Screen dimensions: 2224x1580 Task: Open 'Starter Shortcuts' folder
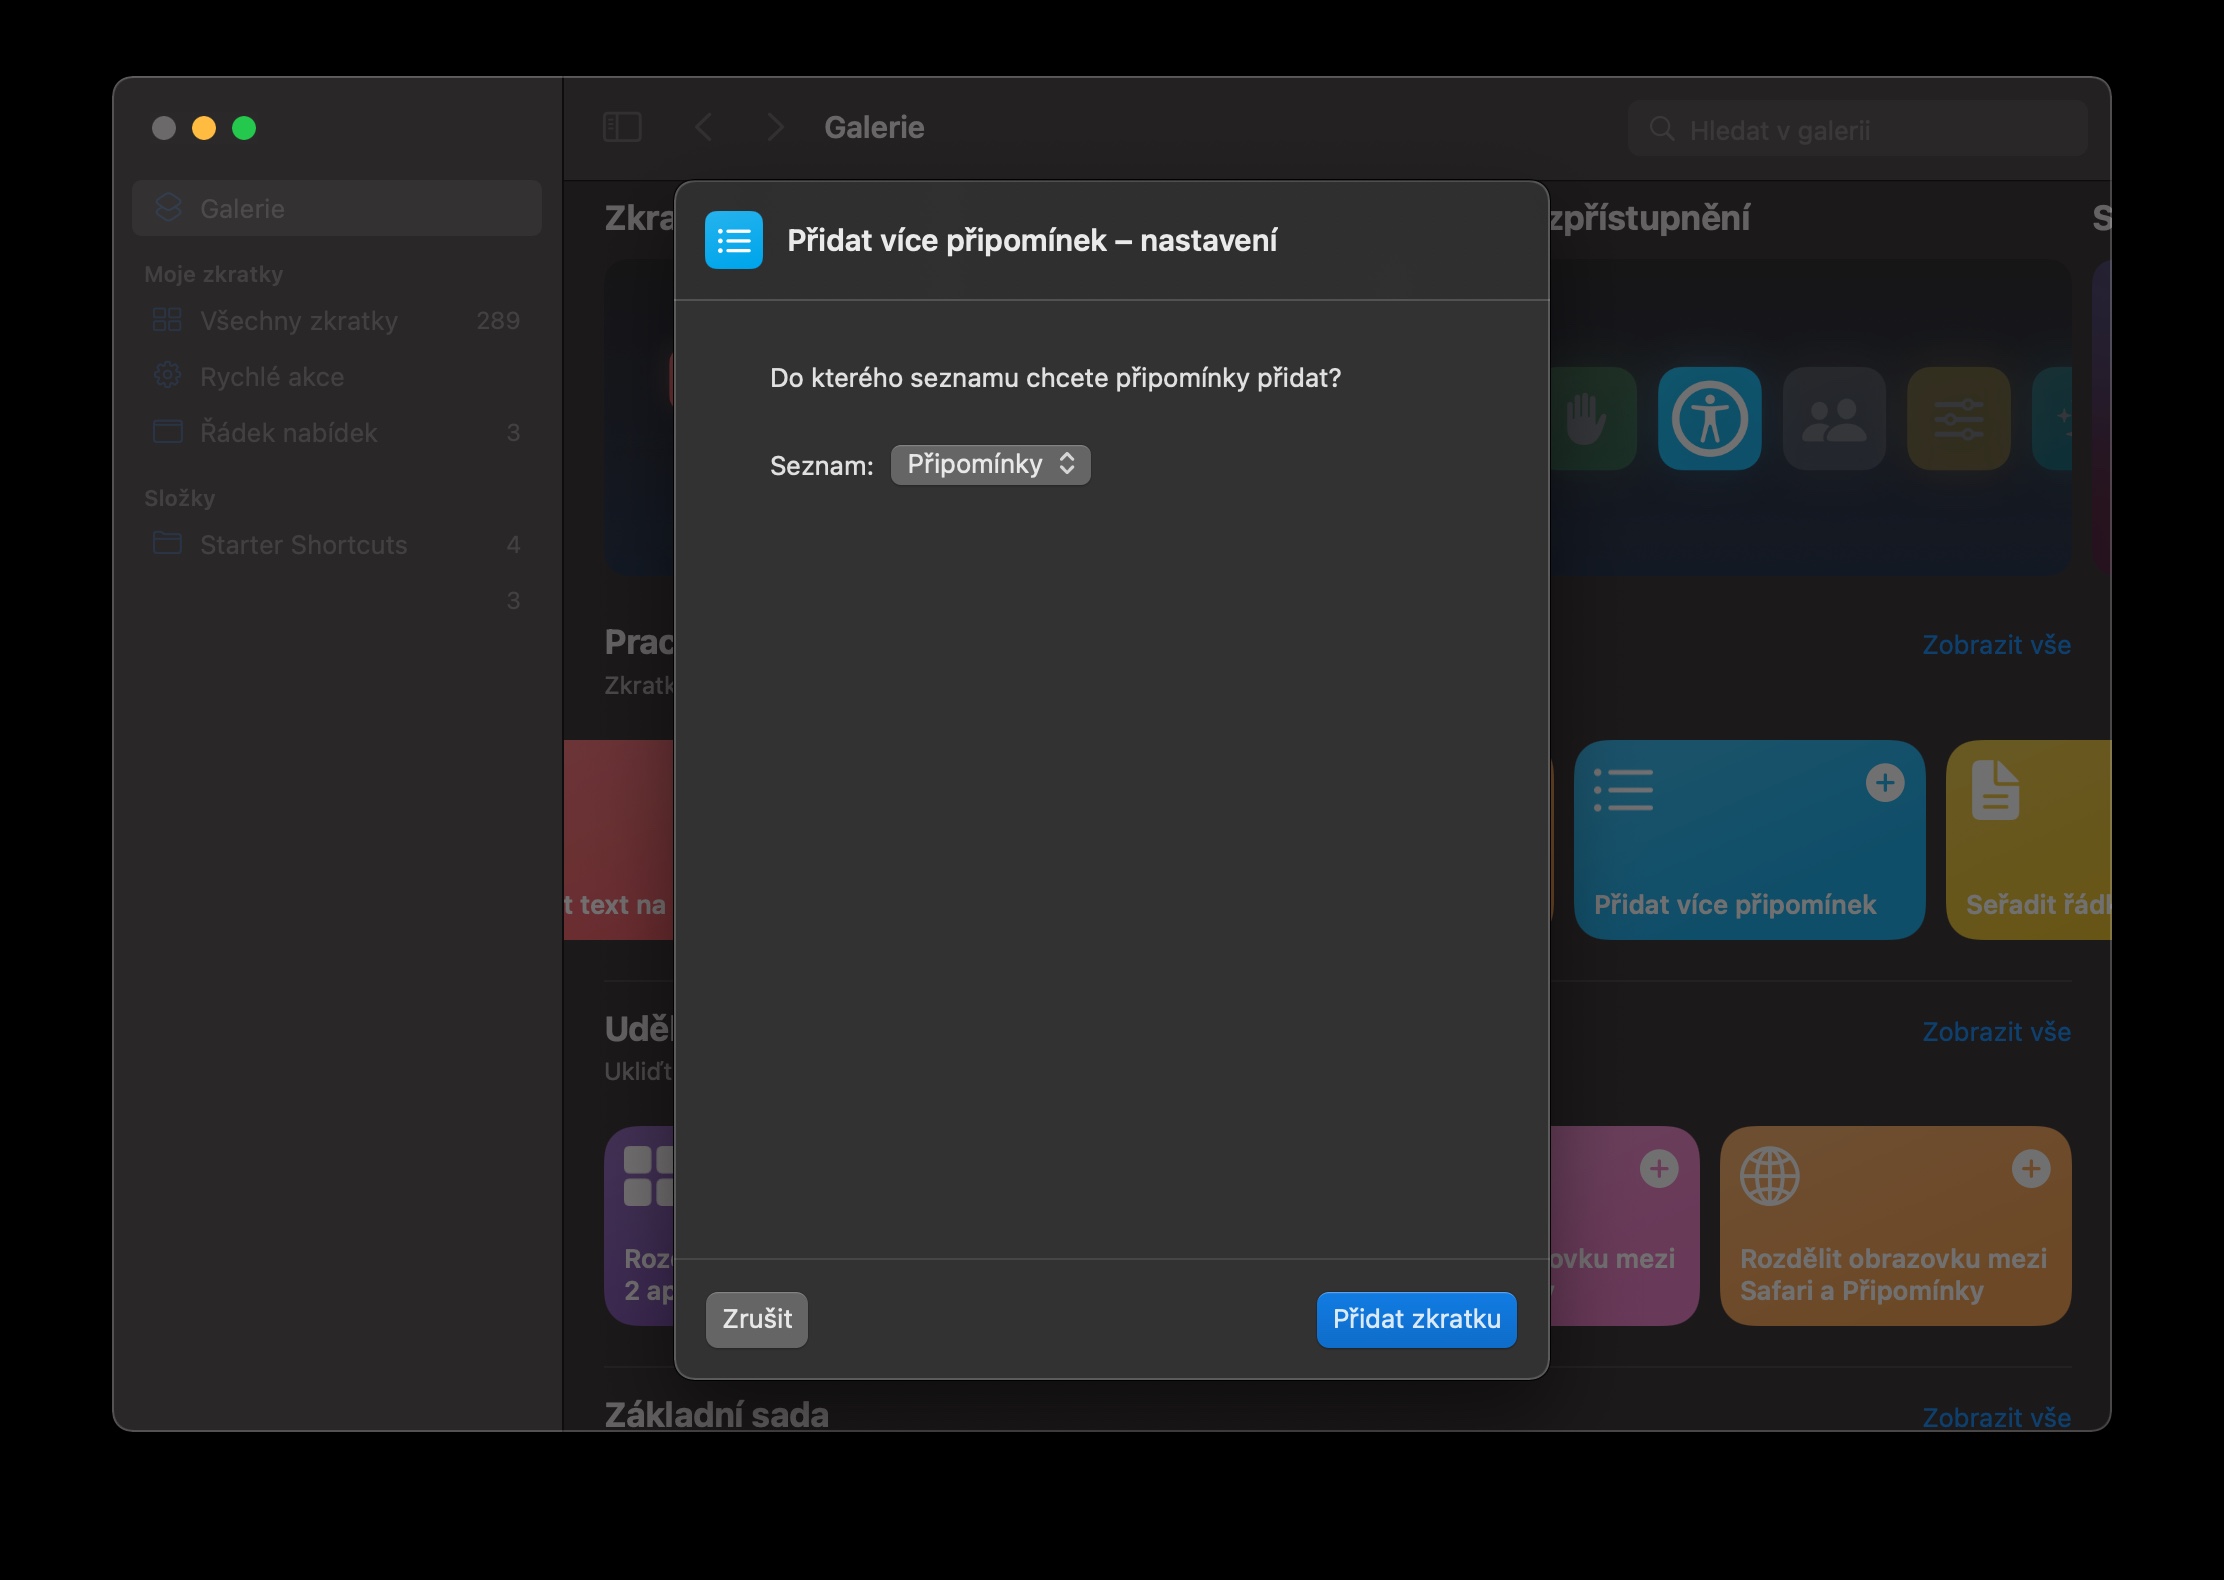click(303, 545)
